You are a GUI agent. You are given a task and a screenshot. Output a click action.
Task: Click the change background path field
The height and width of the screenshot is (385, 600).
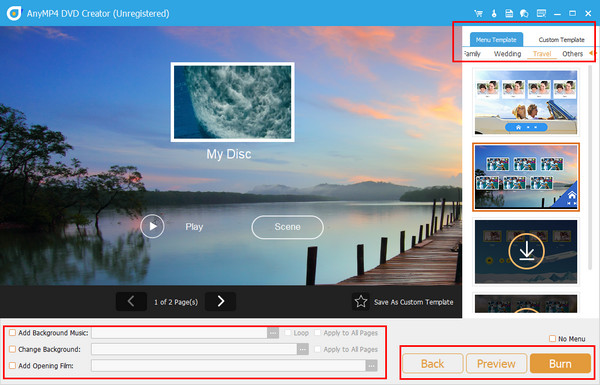[x=194, y=349]
